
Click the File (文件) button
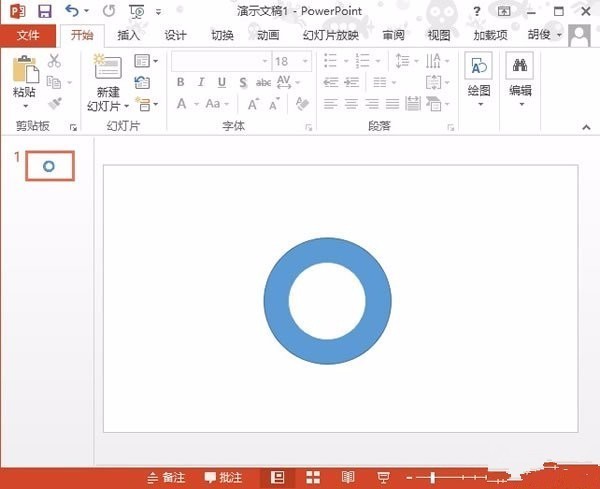[28, 35]
